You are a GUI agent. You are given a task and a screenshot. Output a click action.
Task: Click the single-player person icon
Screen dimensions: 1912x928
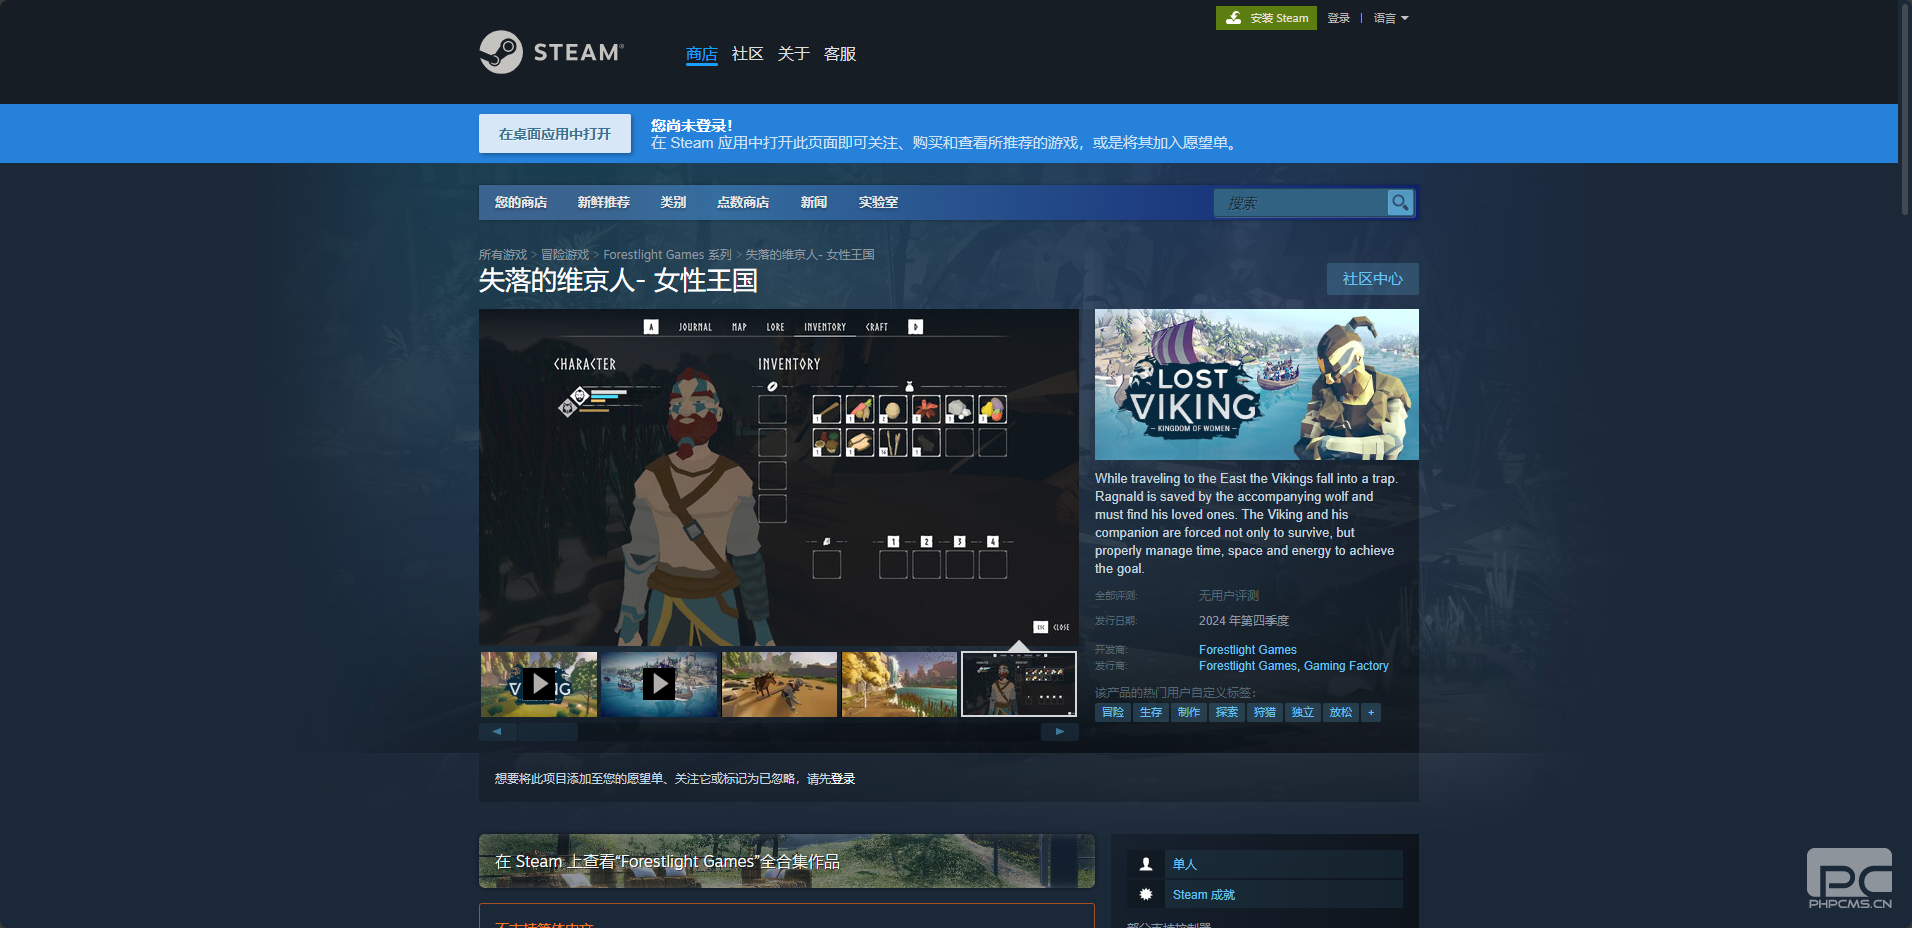[x=1146, y=864]
